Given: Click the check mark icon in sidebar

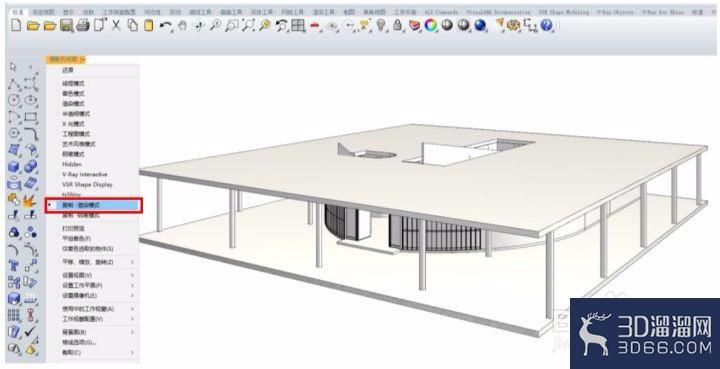Looking at the screenshot, I should tap(31, 331).
